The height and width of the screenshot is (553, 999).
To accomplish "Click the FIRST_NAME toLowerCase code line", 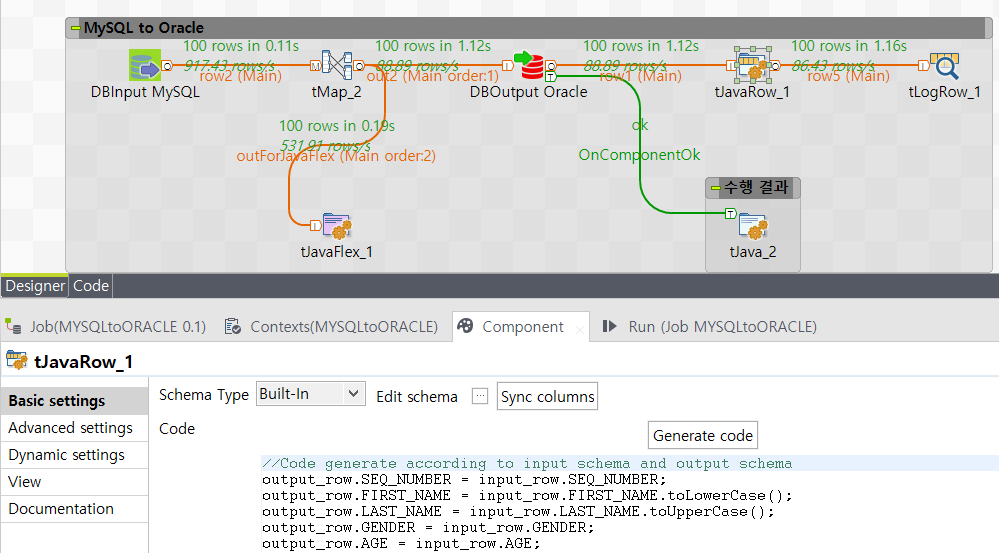I will [527, 496].
